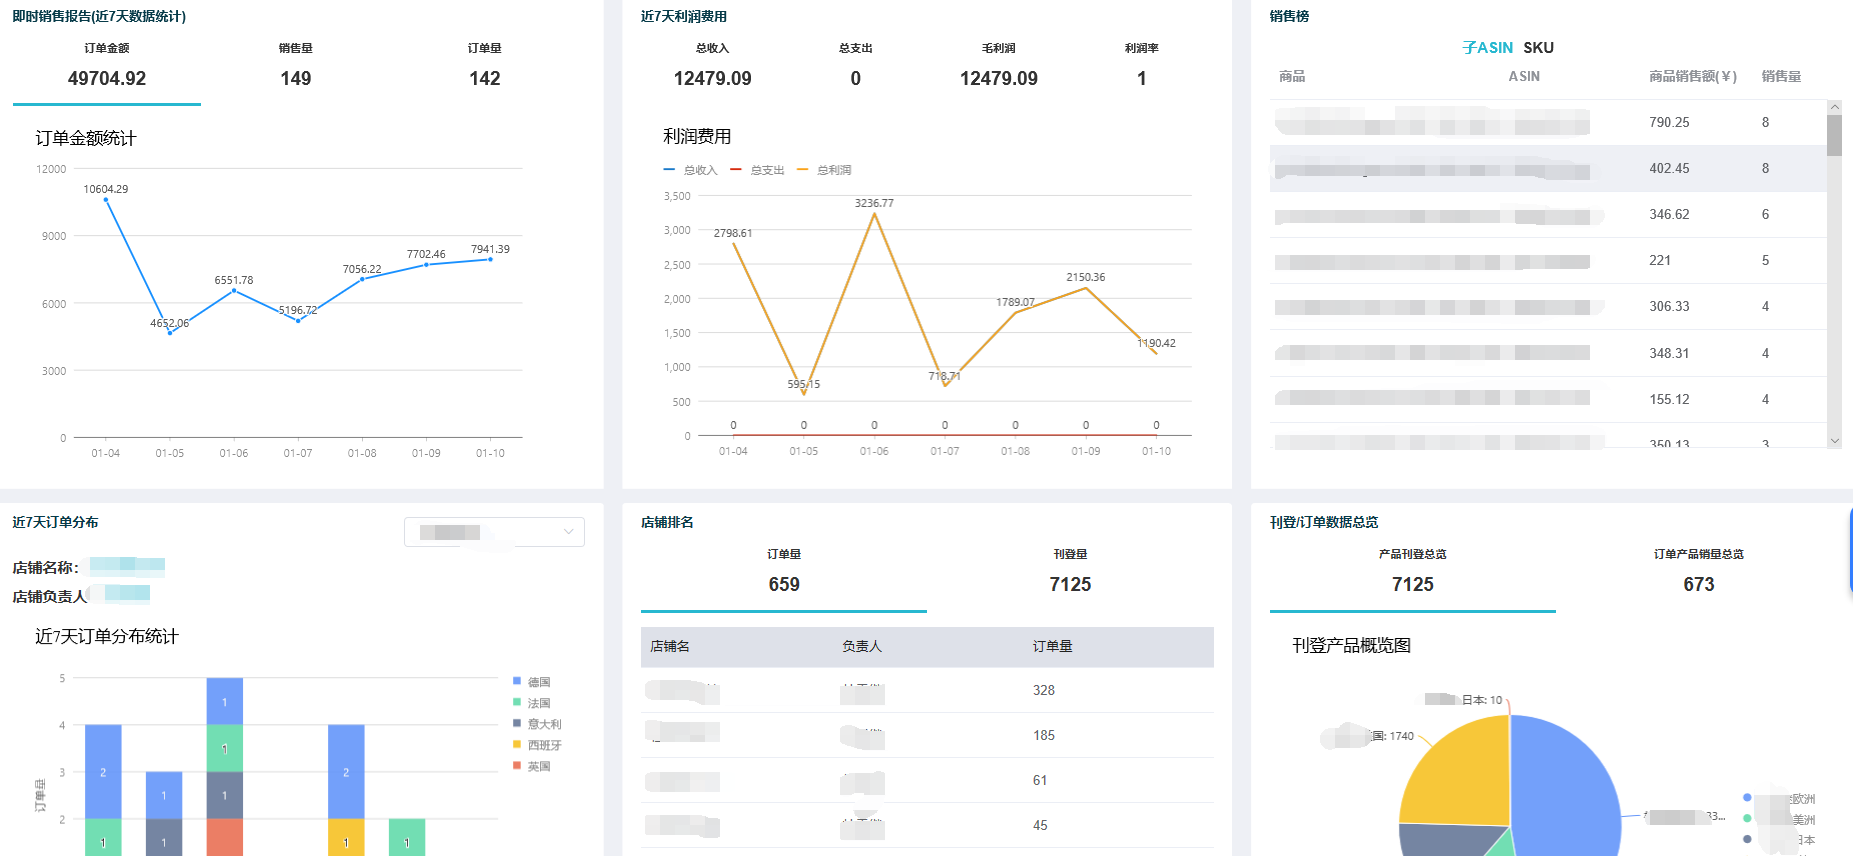
Task: Toggle the 总利润 legend marker in profit chart
Action: tap(802, 170)
